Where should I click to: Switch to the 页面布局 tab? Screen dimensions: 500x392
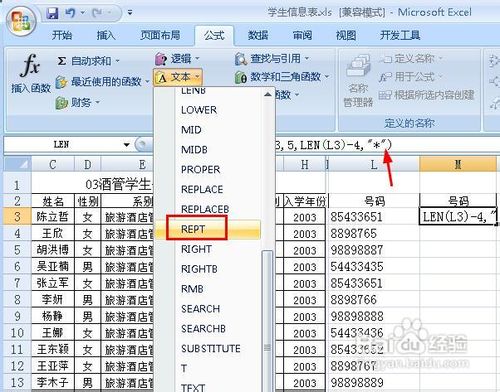point(160,35)
